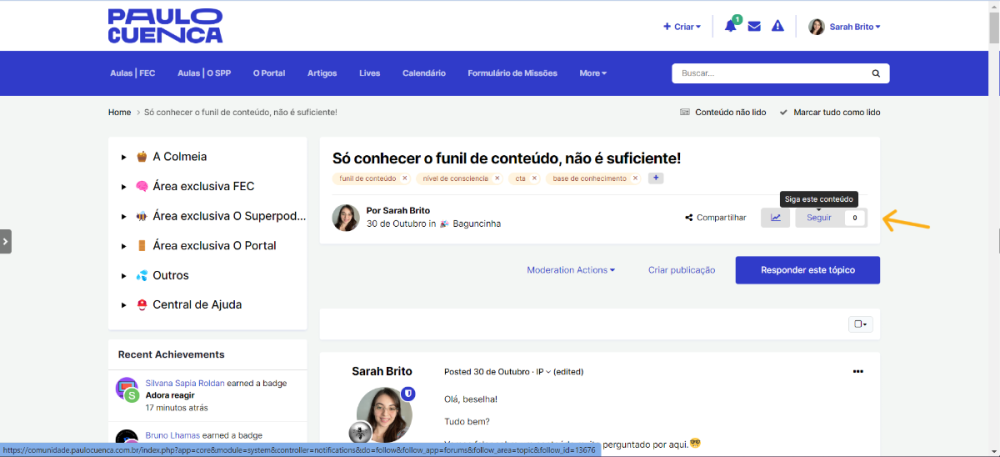Click the moderator shield badge on avatar
This screenshot has height=457, width=1000.
[x=408, y=394]
